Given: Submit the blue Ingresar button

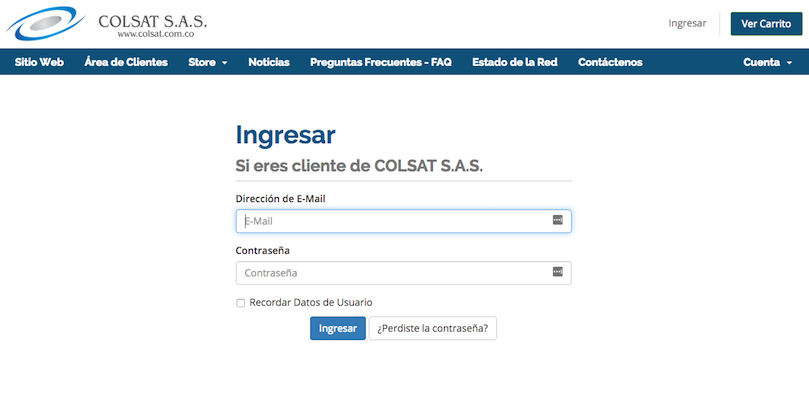Looking at the screenshot, I should (x=338, y=328).
